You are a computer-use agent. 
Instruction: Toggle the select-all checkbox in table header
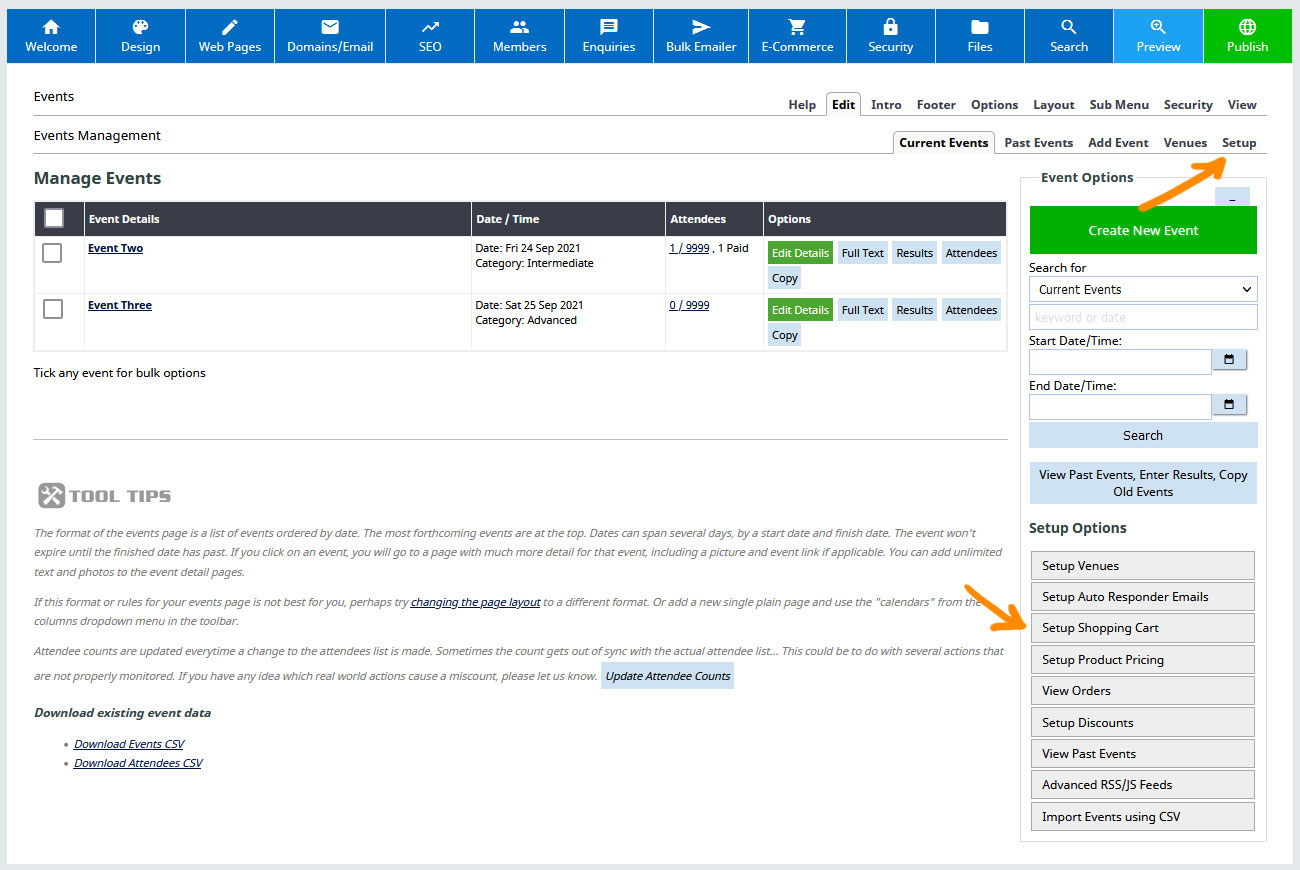pos(54,218)
